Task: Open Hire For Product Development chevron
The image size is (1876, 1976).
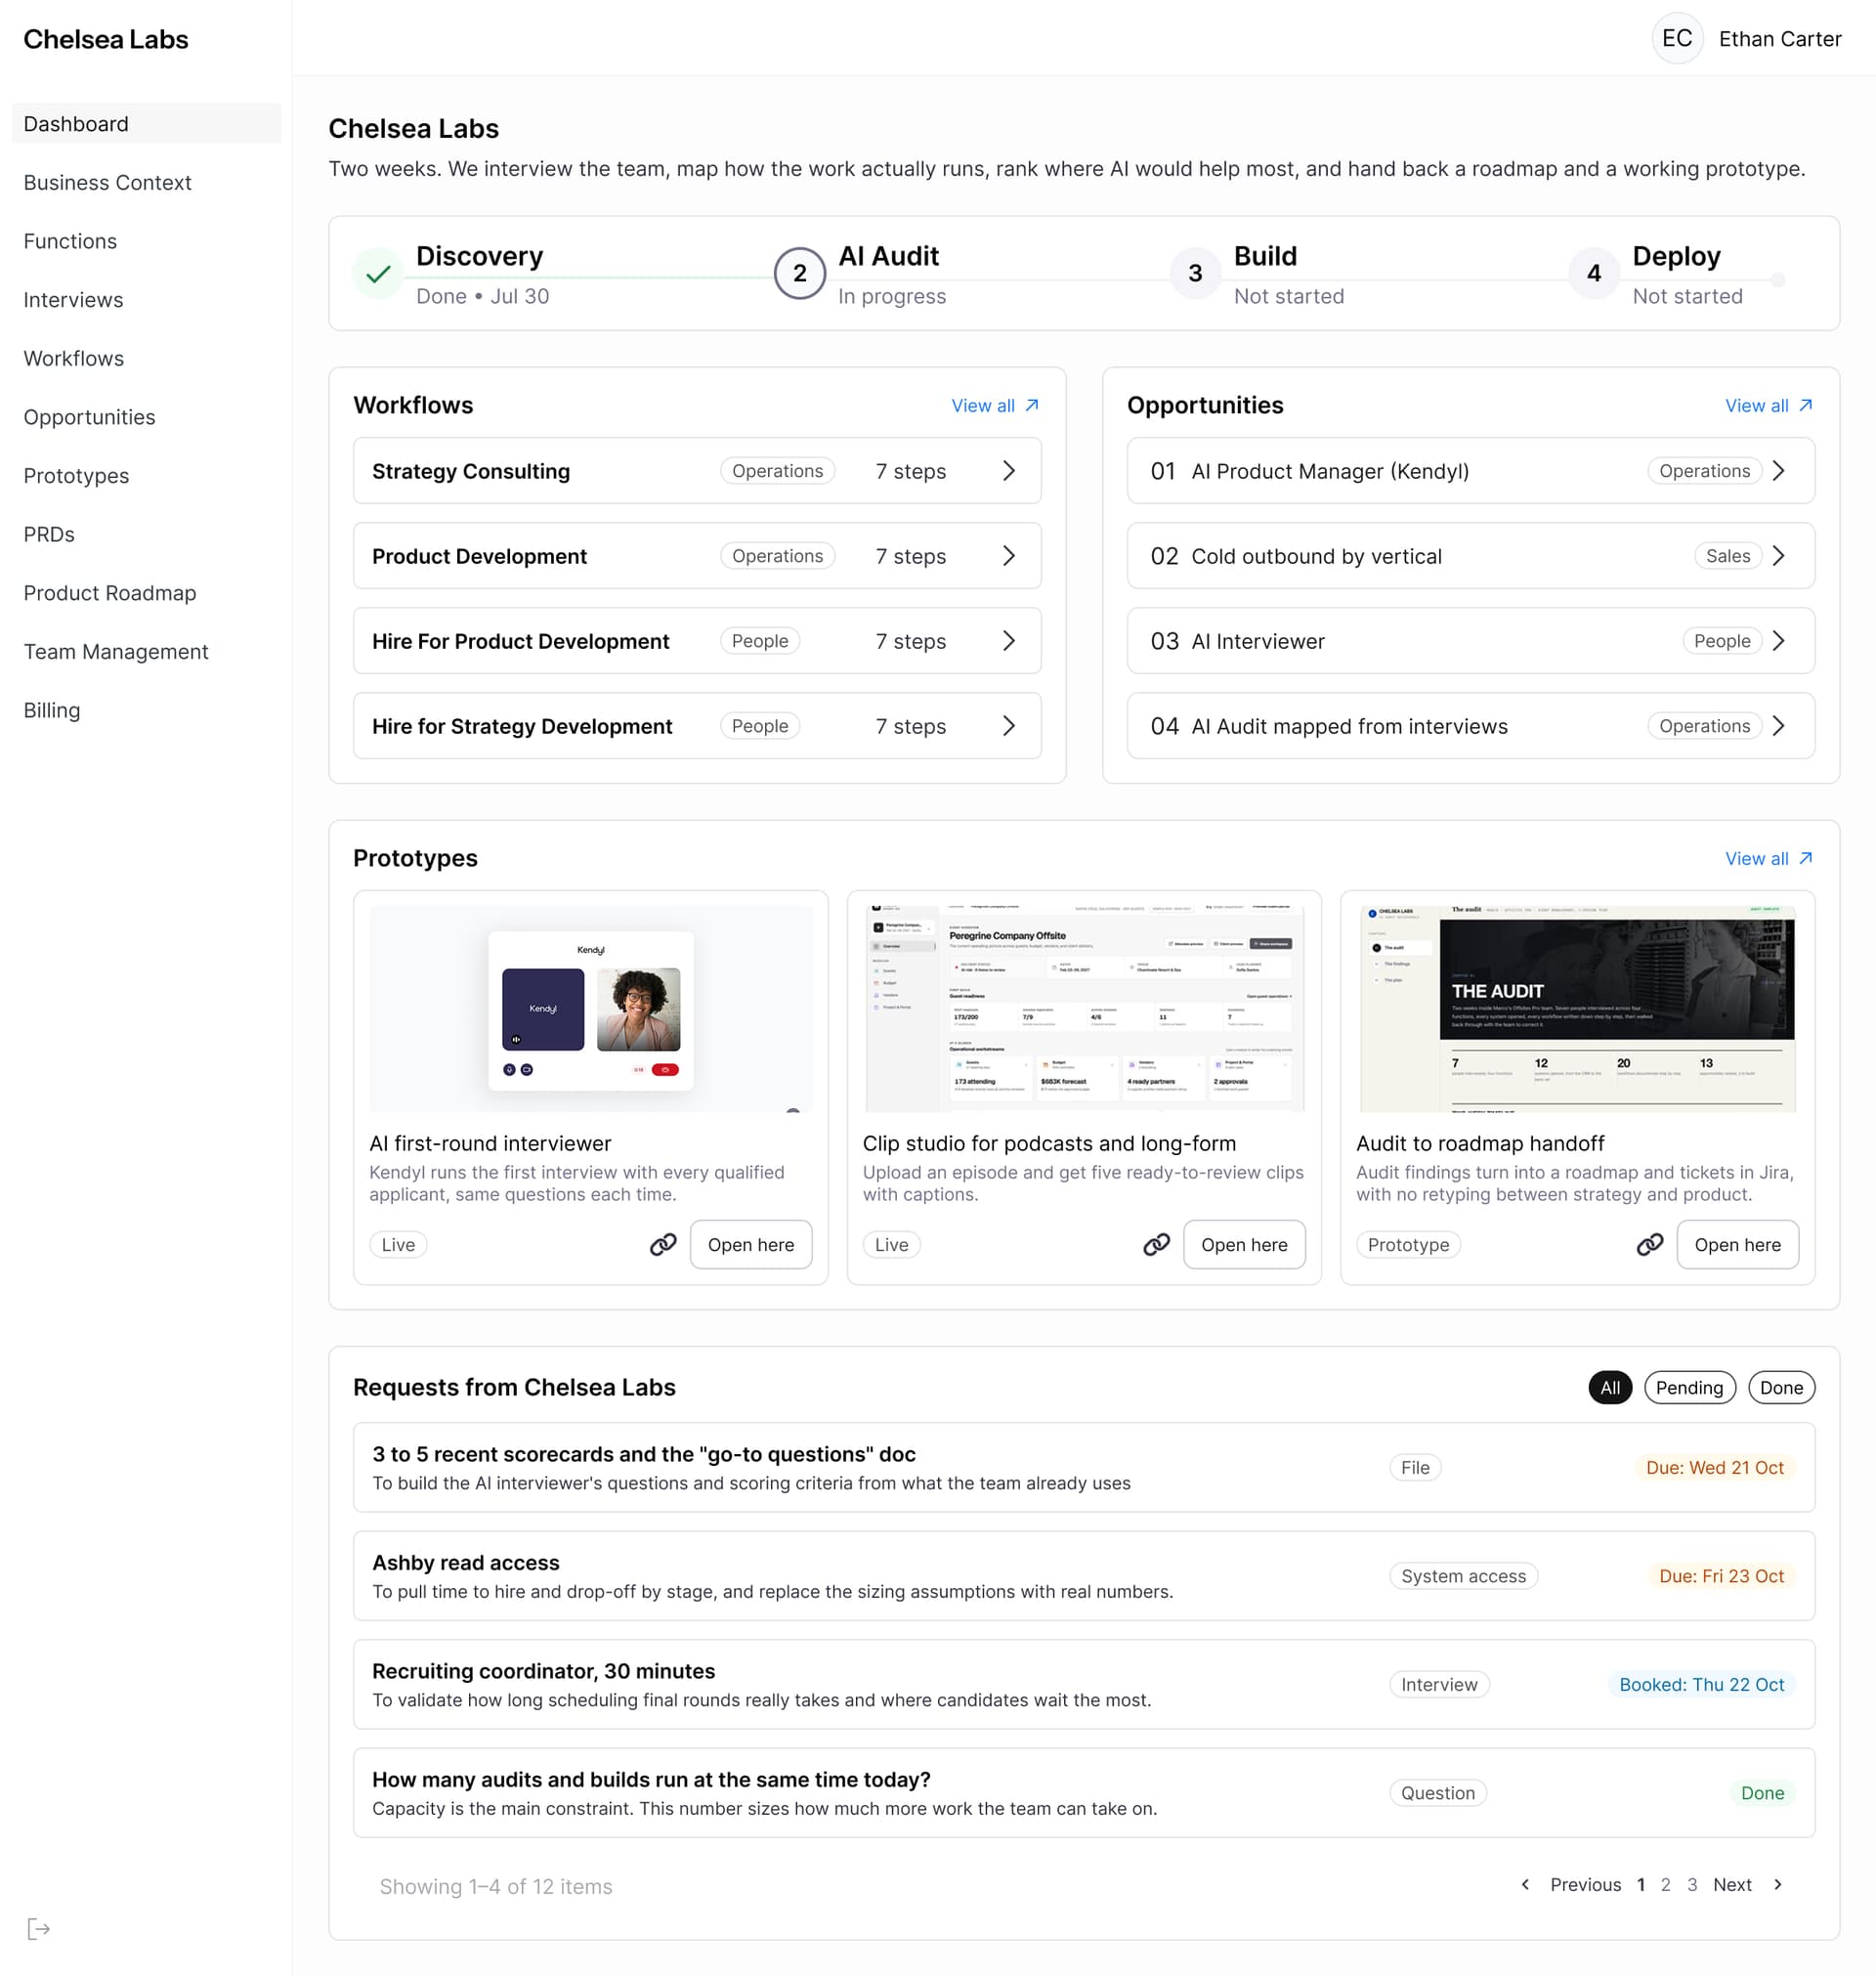Action: pos(1009,641)
